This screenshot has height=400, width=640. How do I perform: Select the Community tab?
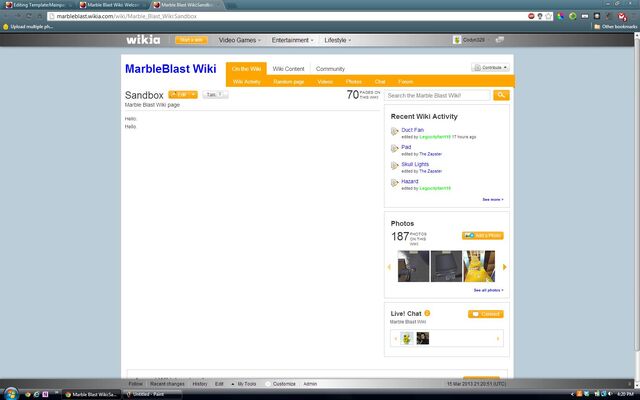click(x=330, y=69)
